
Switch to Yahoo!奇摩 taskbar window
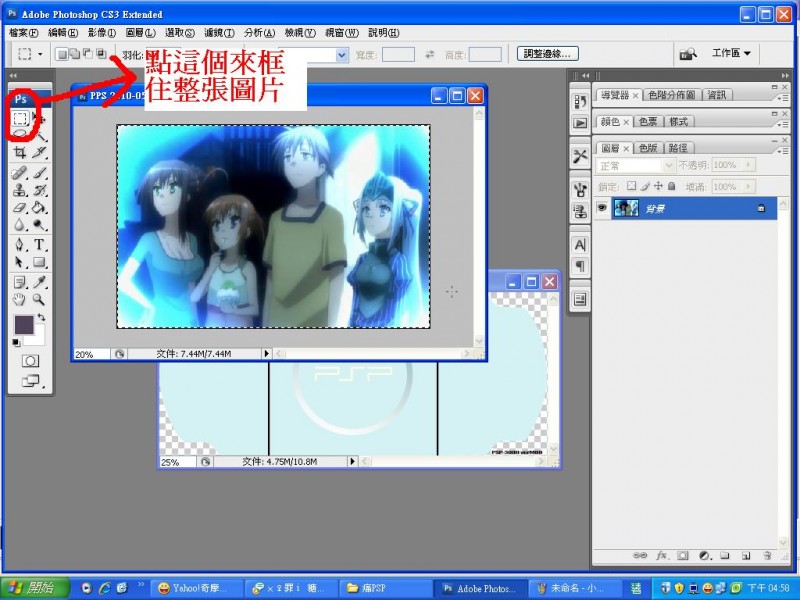click(196, 588)
